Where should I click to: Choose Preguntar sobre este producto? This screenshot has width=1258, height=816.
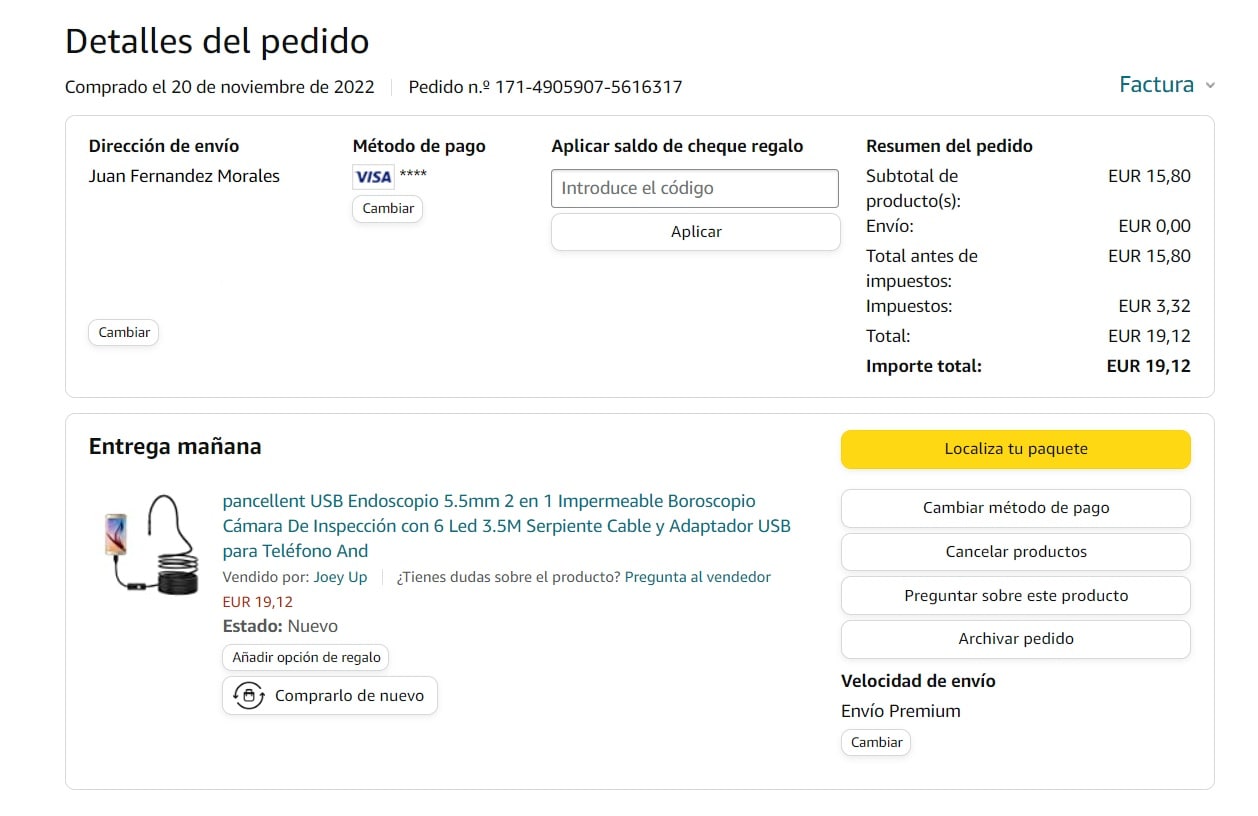click(x=1015, y=596)
